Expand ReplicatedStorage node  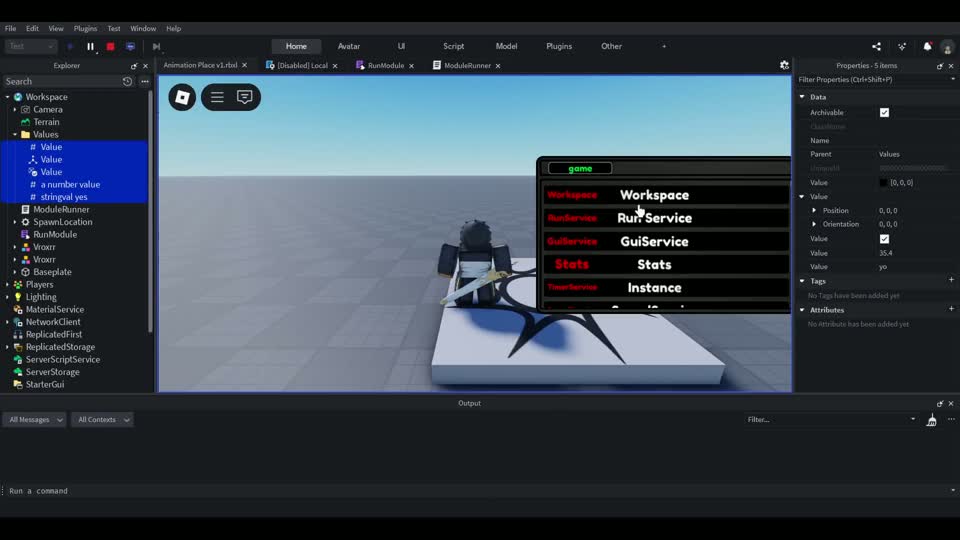click(x=7, y=347)
